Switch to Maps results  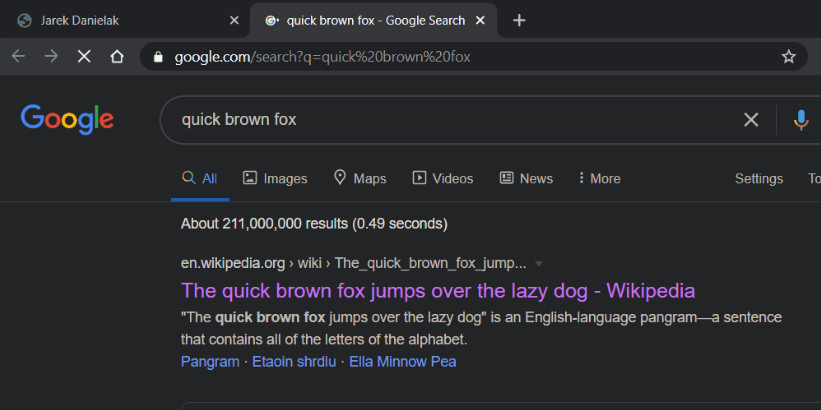[360, 179]
